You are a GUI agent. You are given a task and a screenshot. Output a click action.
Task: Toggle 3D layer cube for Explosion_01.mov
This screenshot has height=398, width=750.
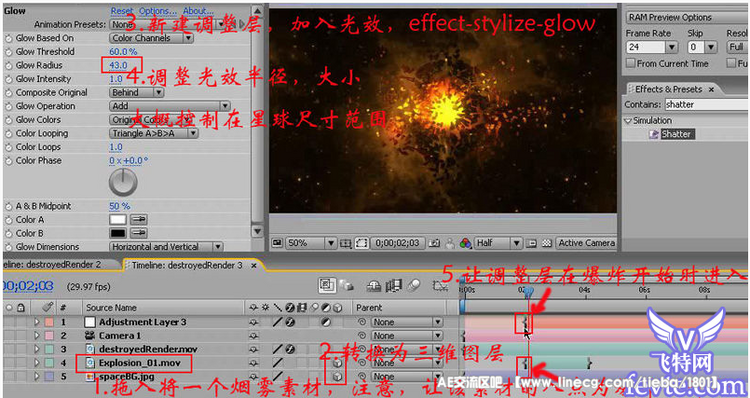[x=338, y=363]
